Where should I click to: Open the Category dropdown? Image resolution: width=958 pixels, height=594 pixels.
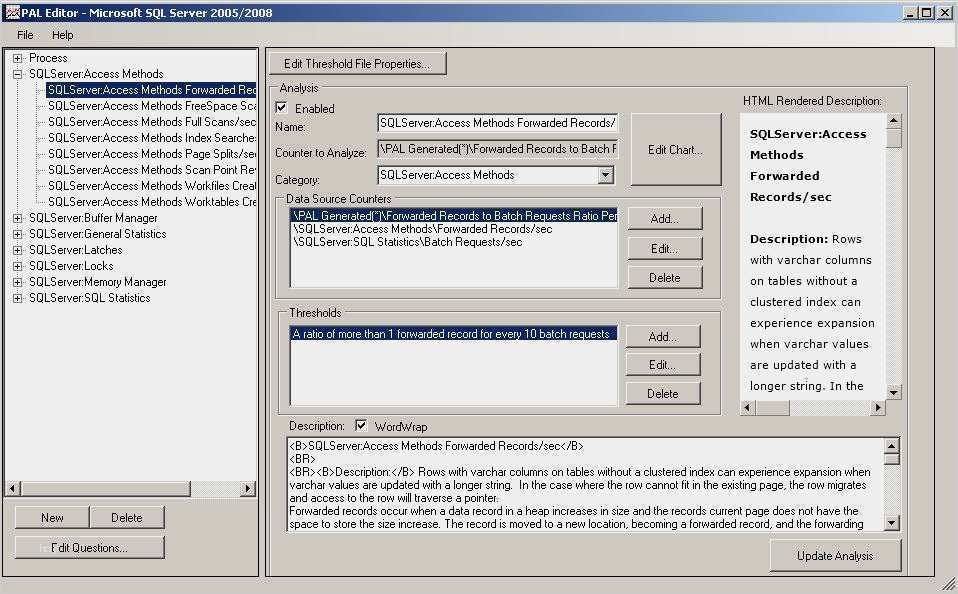pos(605,175)
